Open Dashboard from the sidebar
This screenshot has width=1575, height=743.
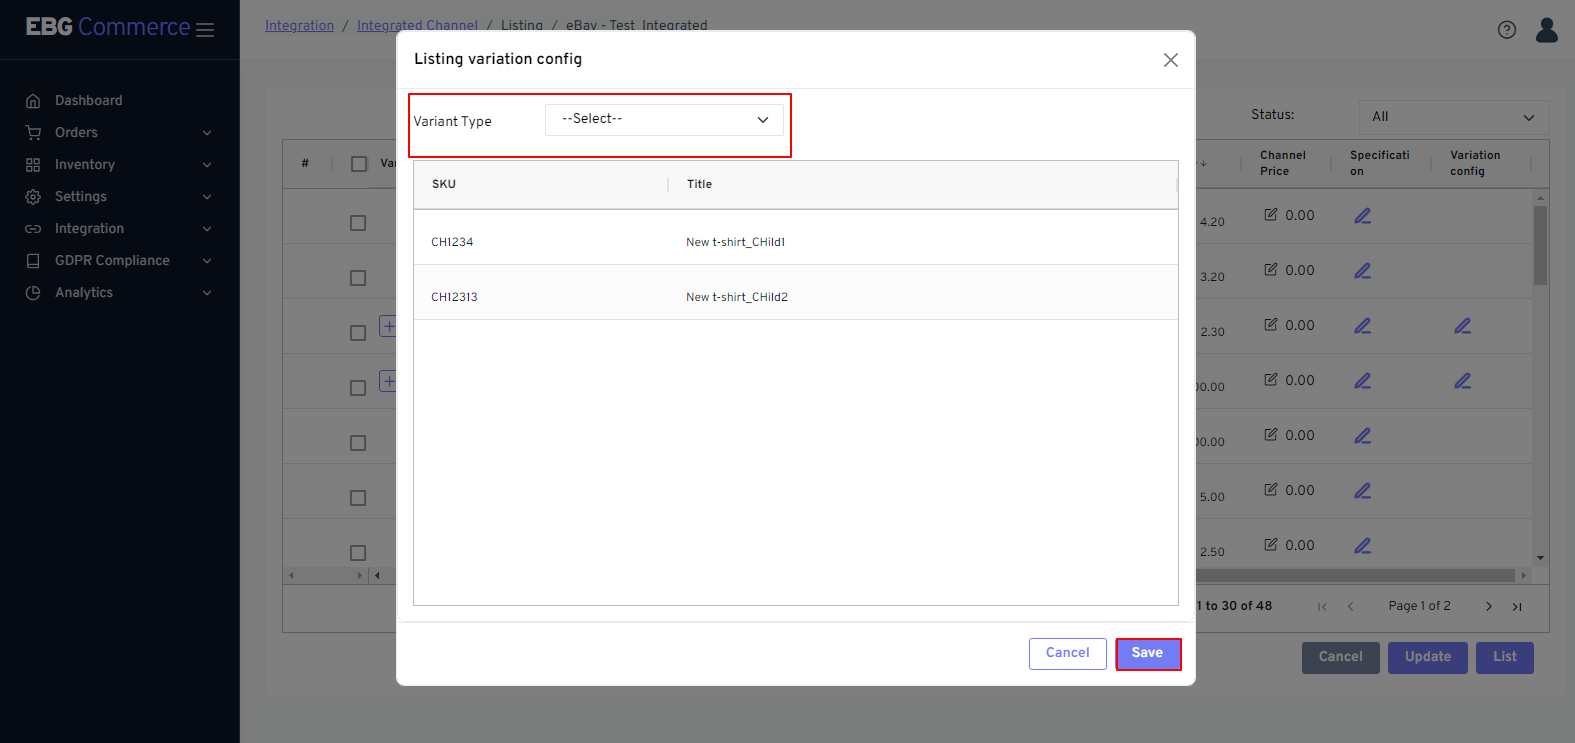tap(88, 101)
